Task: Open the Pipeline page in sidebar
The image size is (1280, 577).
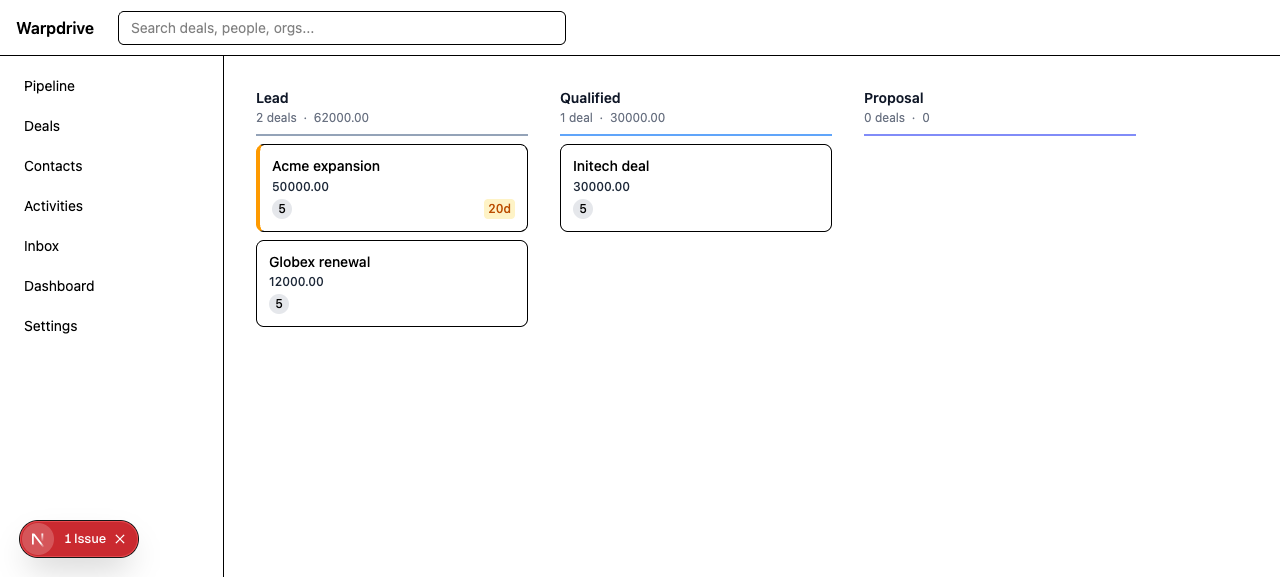Action: [x=50, y=86]
